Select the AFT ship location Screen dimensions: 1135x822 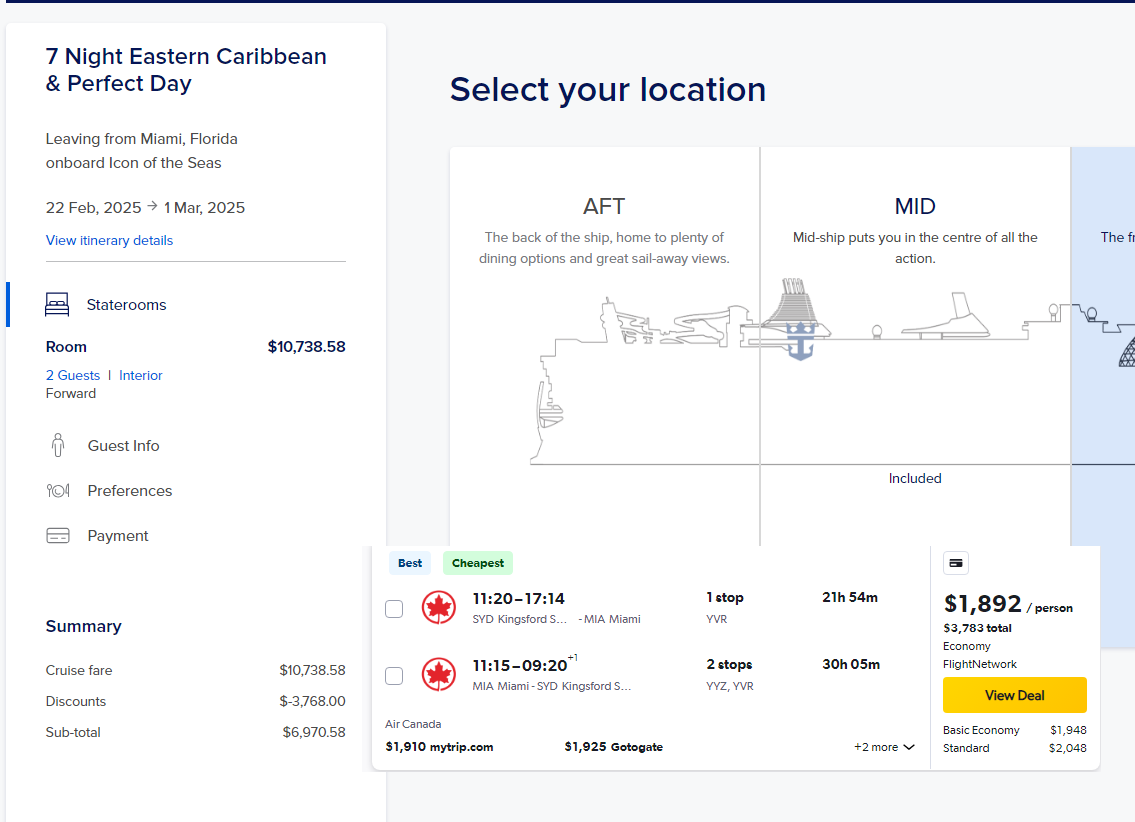604,346
